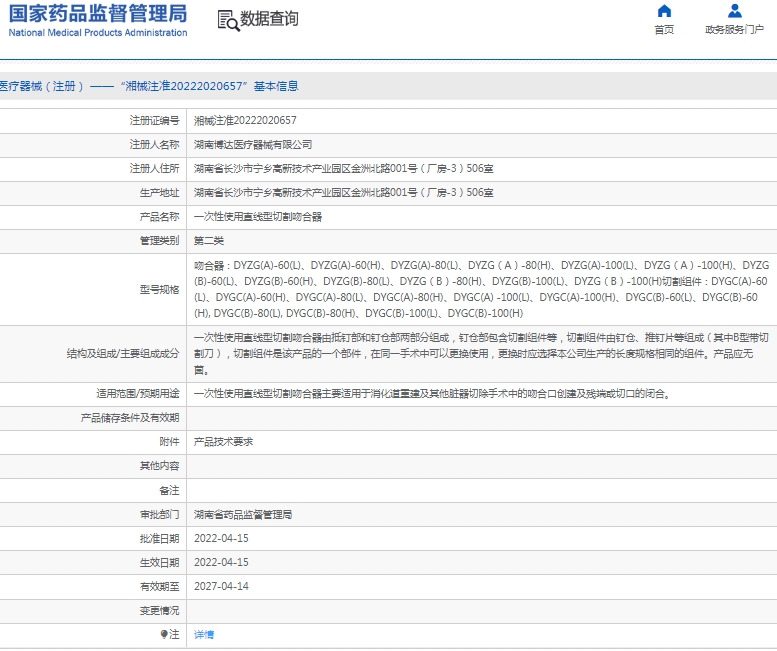Click management category 第二类
777x651 pixels.
(209, 241)
